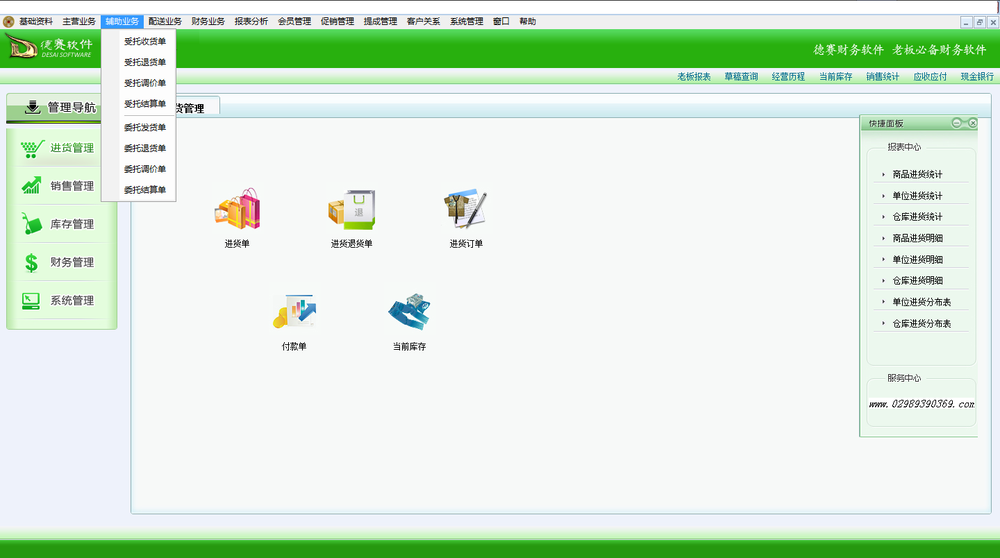
Task: Select the partially hidden 进货管理 tab
Action: [196, 108]
